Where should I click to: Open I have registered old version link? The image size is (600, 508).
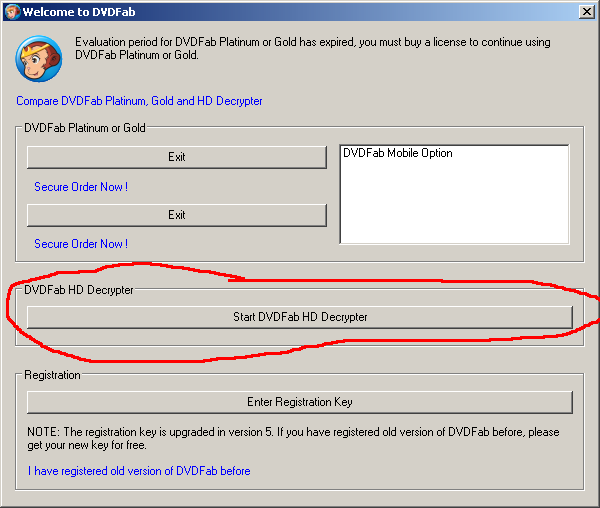click(x=139, y=471)
